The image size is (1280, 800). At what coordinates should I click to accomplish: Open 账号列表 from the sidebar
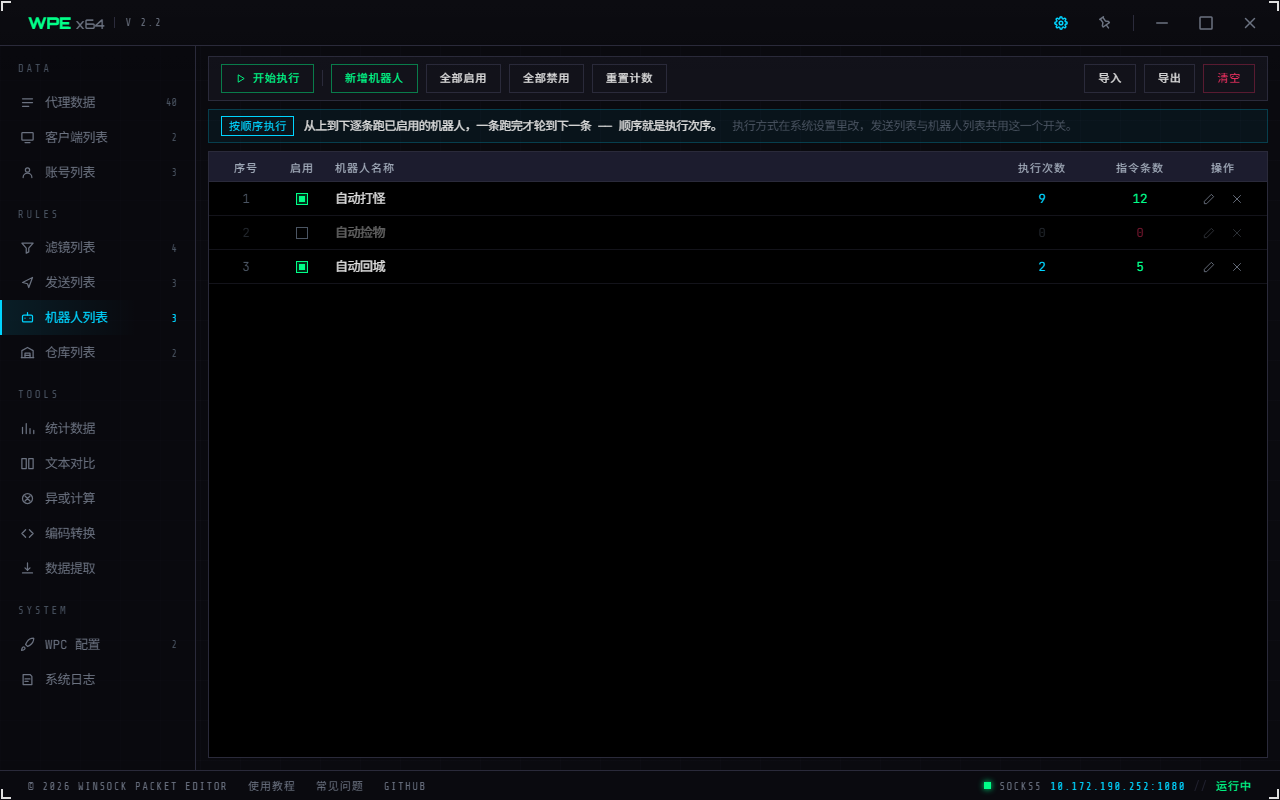click(98, 172)
